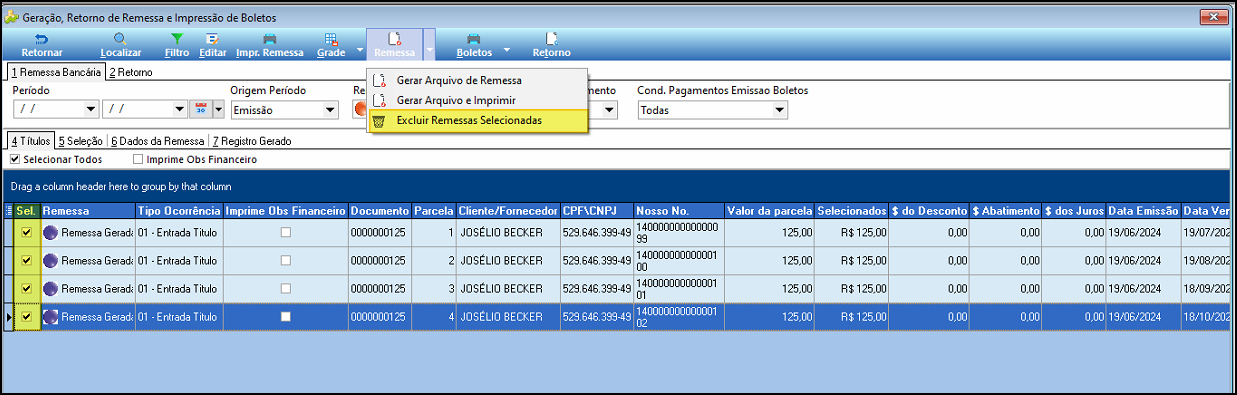Screen dimensions: 1237x395
Task: Click the Boletos printer icon
Action: coord(474,38)
